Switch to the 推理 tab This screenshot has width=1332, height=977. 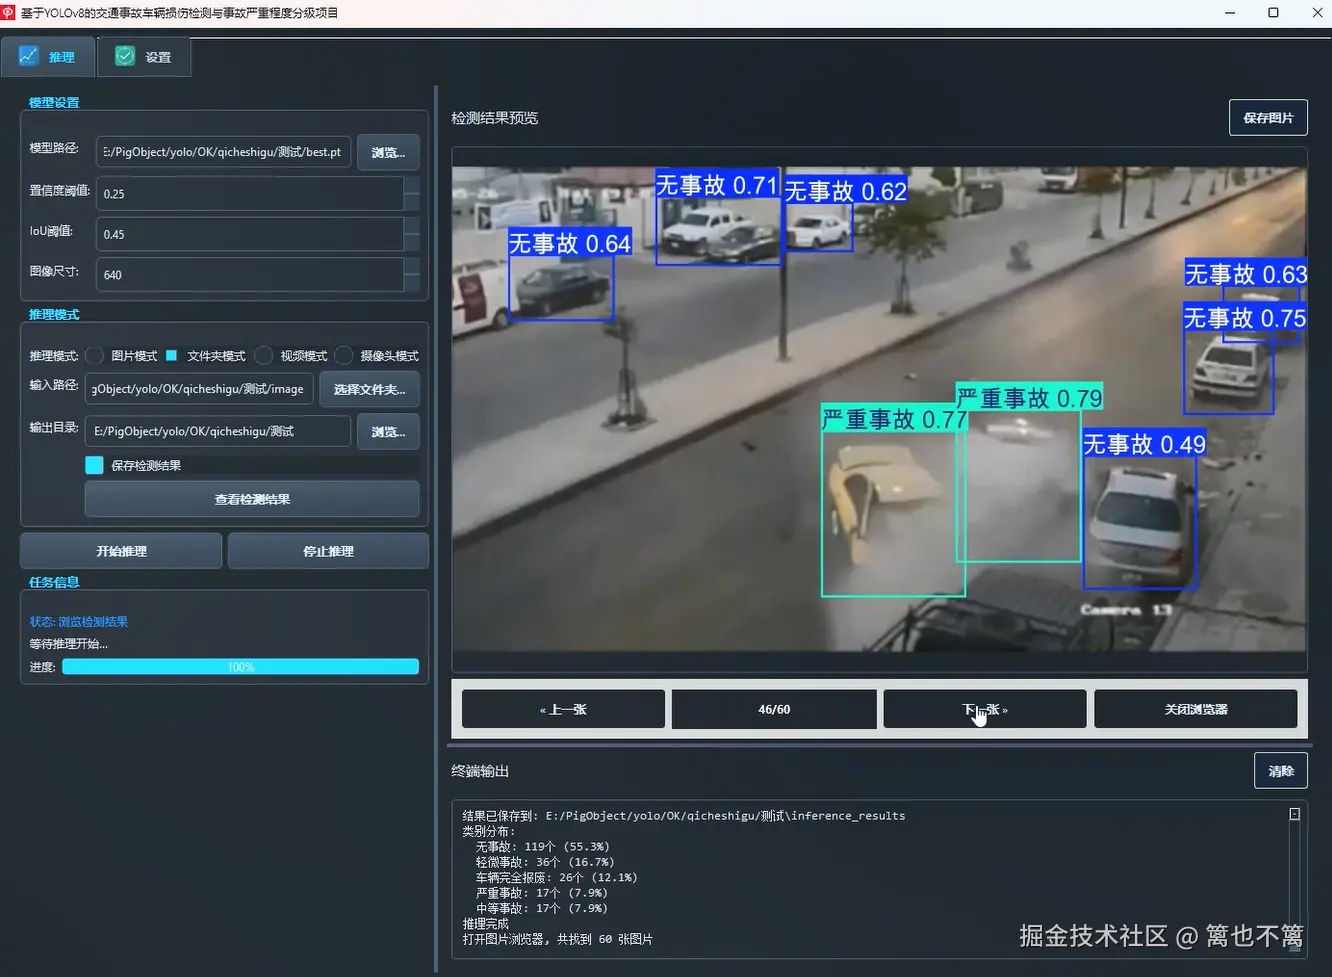coord(48,57)
